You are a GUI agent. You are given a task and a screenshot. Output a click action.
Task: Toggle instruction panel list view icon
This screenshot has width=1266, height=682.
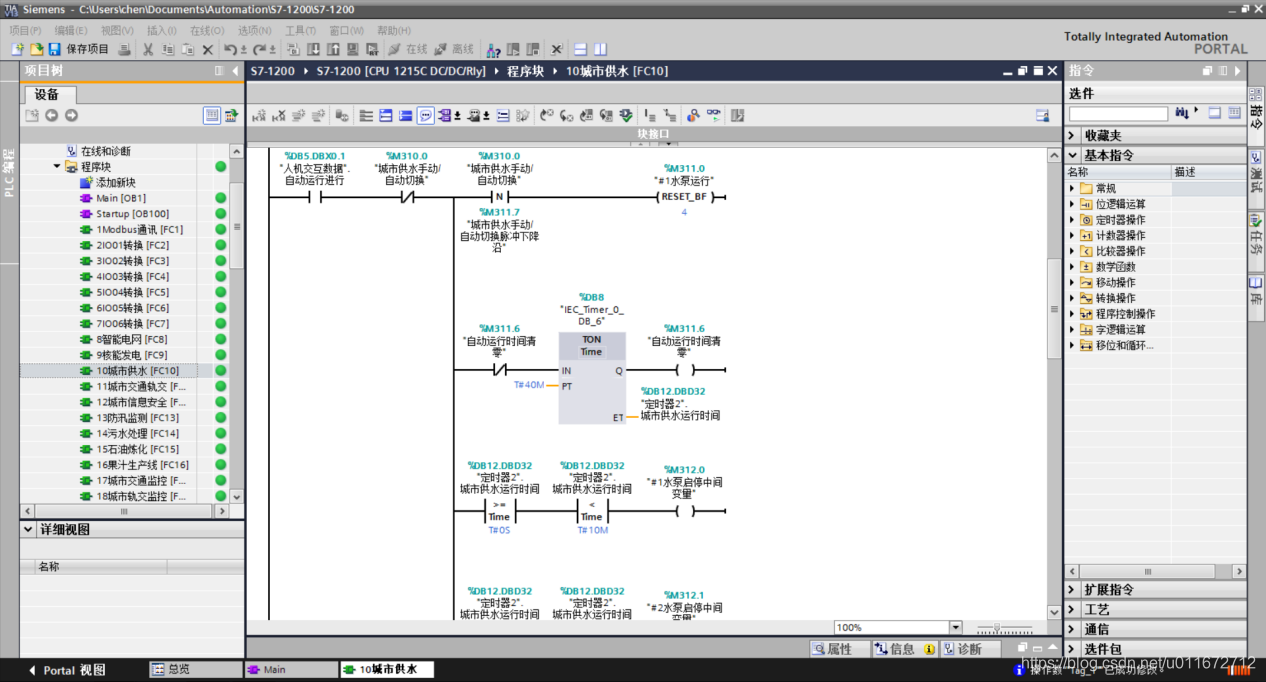1214,113
